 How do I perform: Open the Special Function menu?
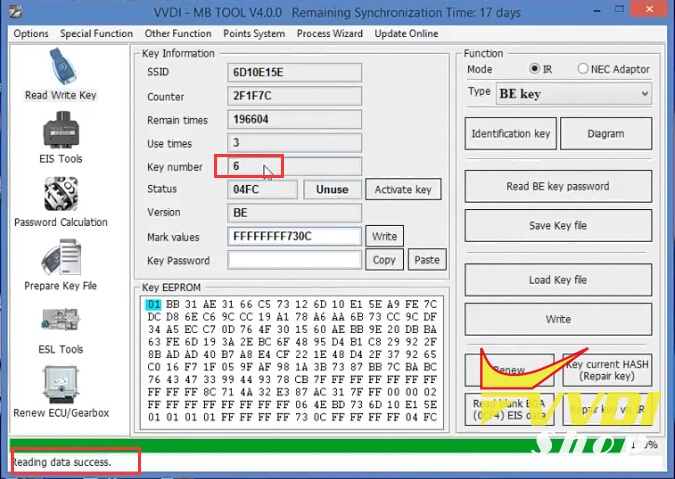(x=96, y=34)
